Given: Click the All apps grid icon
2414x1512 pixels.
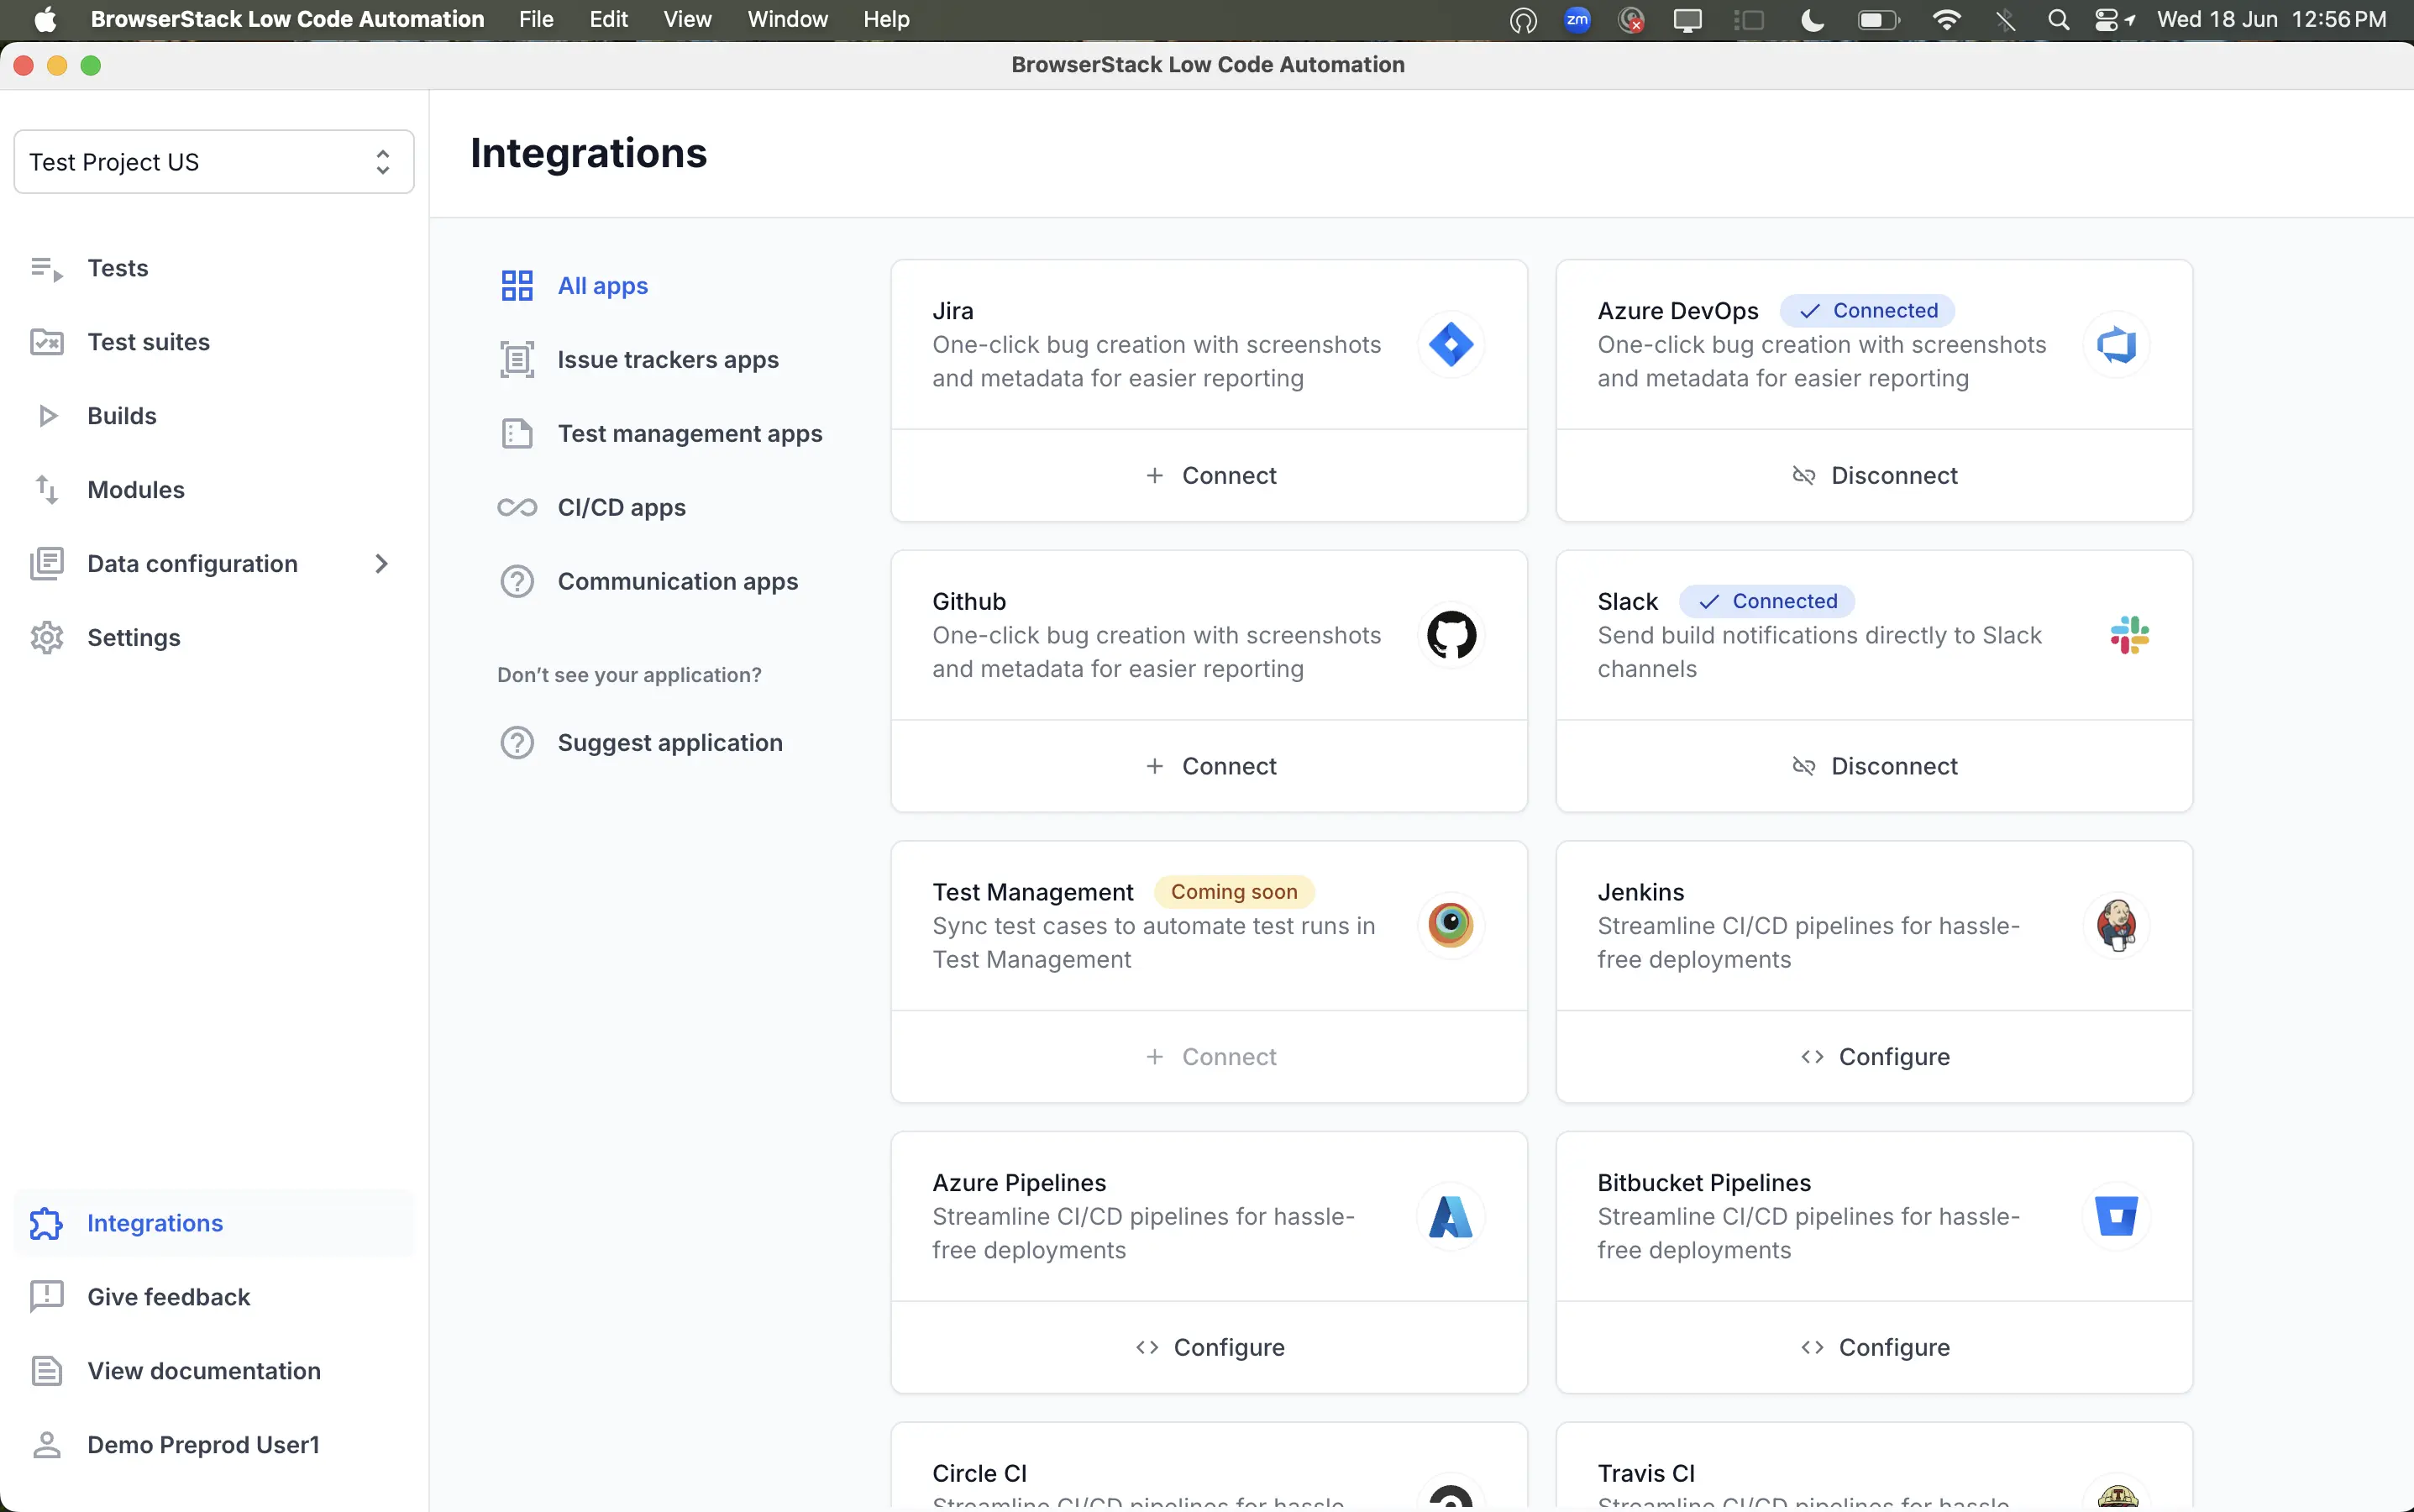Looking at the screenshot, I should point(516,286).
